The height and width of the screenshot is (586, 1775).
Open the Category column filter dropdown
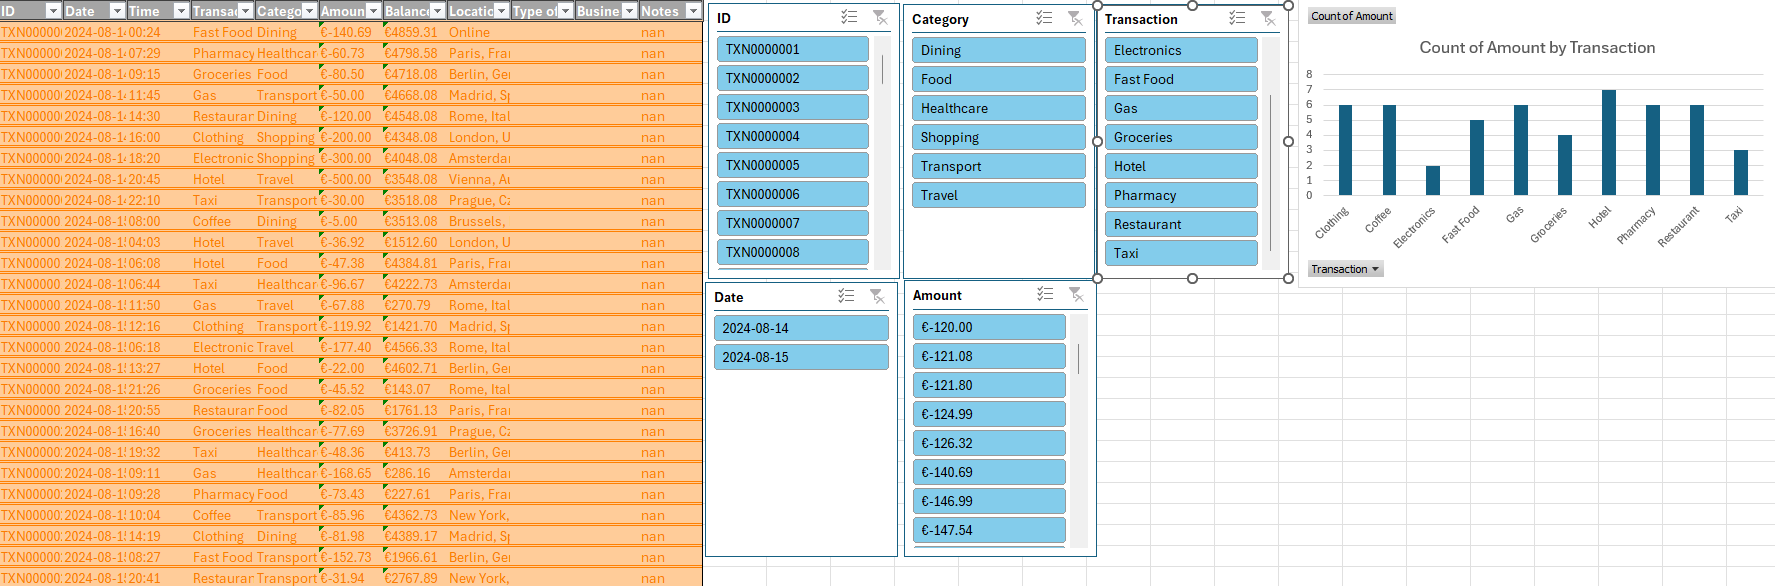click(x=309, y=11)
